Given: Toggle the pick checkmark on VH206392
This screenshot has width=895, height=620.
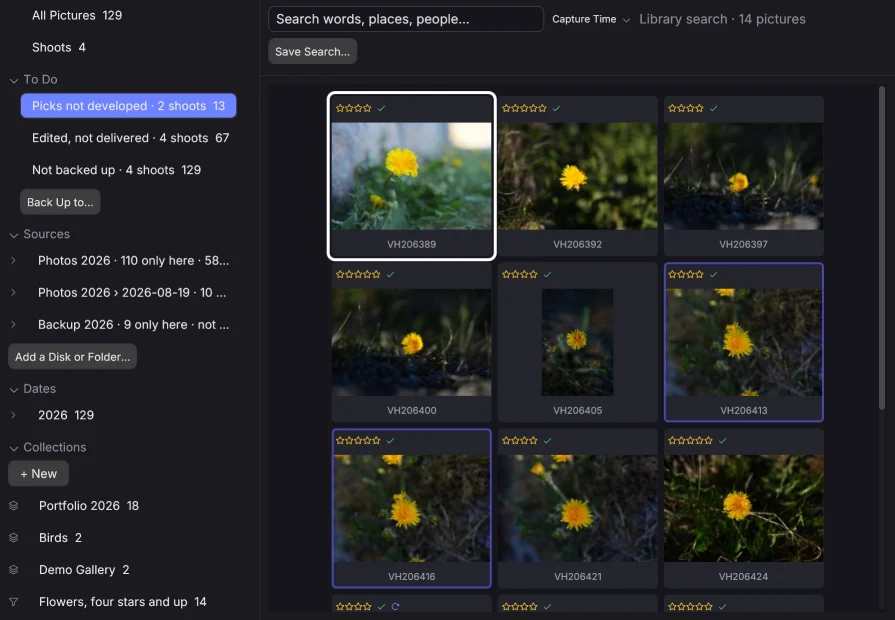Looking at the screenshot, I should click(x=557, y=108).
